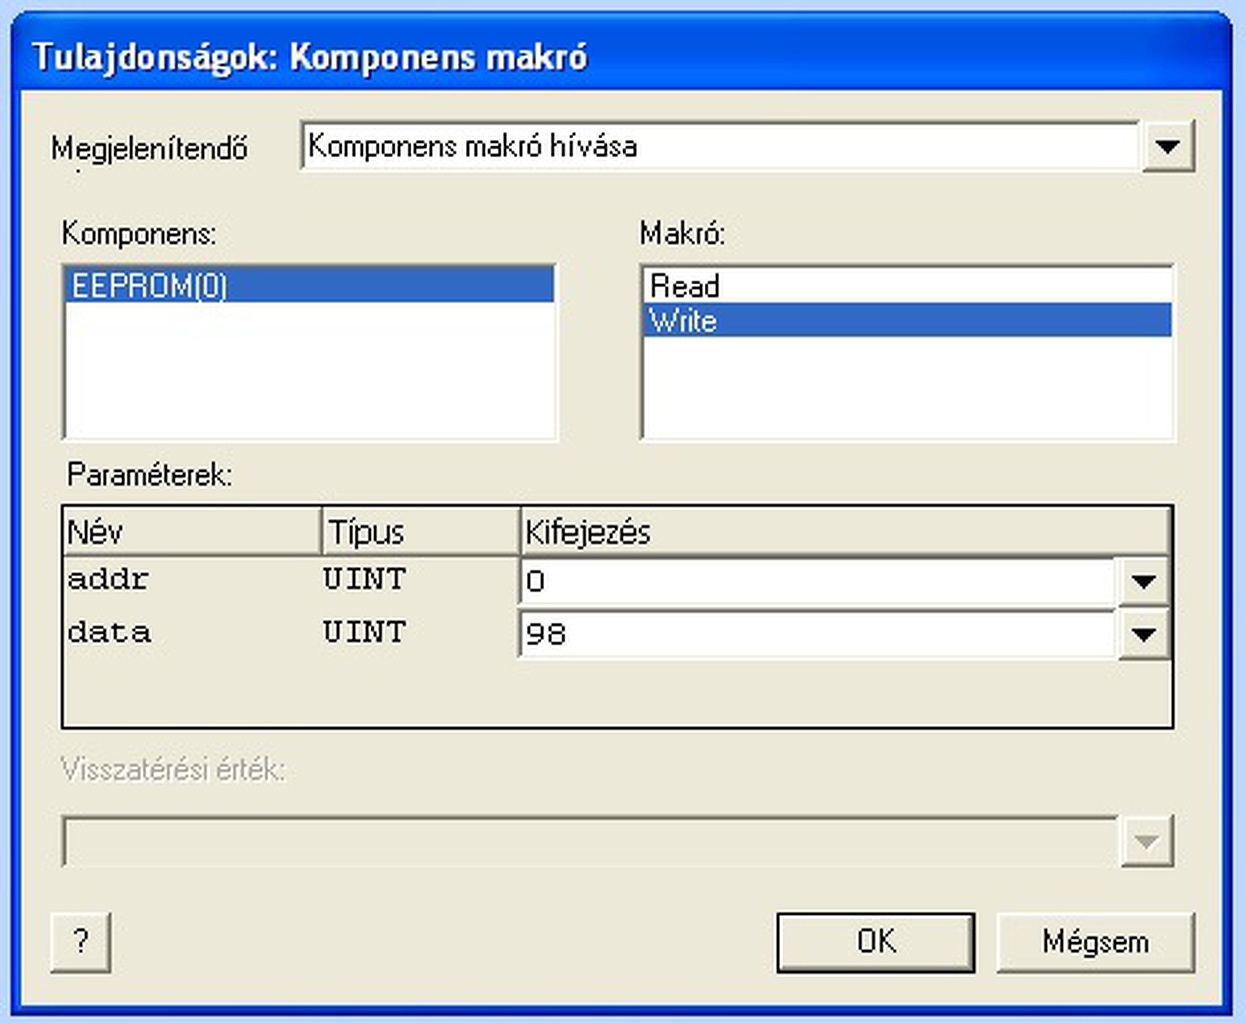The width and height of the screenshot is (1246, 1024).
Task: Click the Komponens makró hívása text field
Action: click(x=720, y=147)
